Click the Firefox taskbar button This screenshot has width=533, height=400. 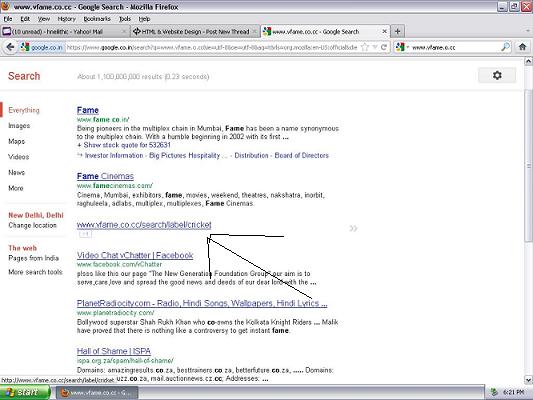[97, 393]
